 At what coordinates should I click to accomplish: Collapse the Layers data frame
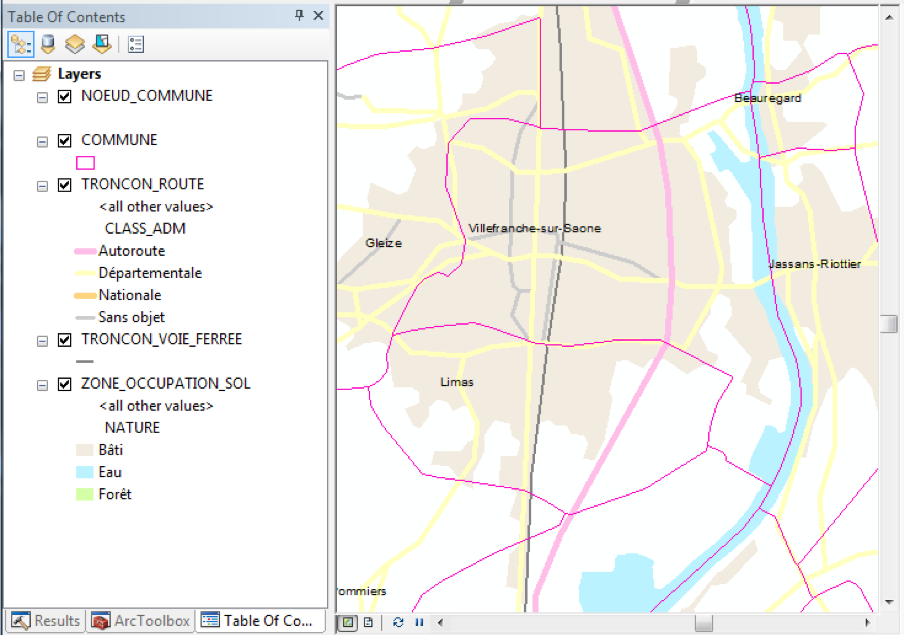(x=19, y=74)
